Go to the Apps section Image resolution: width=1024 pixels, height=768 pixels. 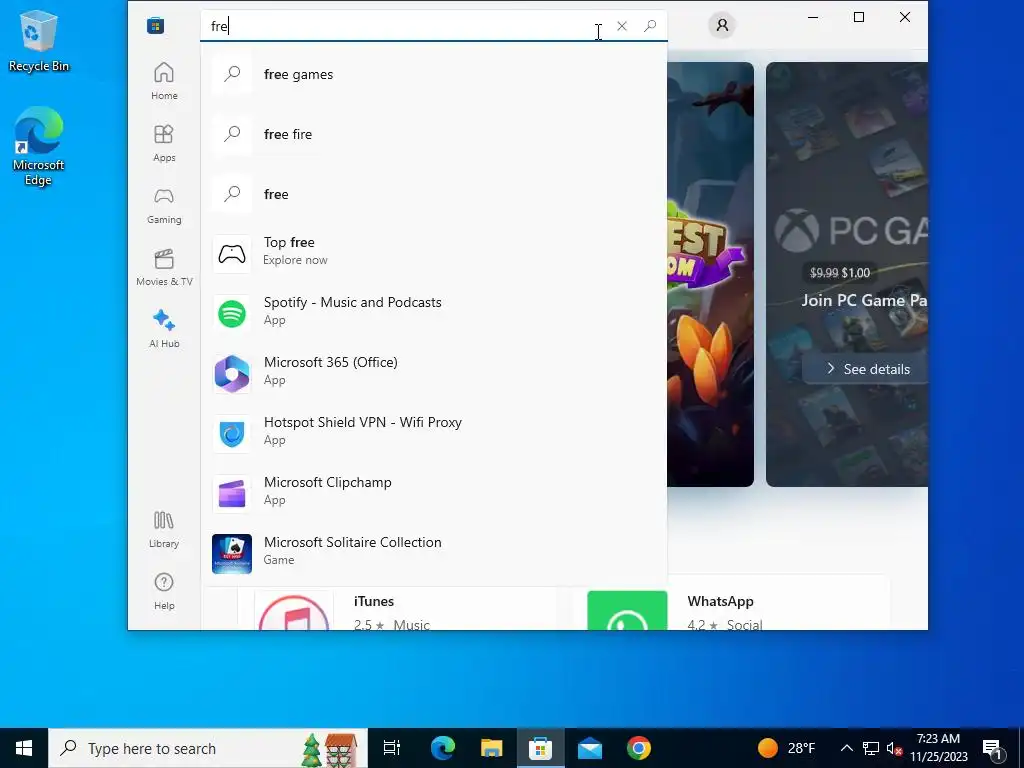pyautogui.click(x=164, y=143)
